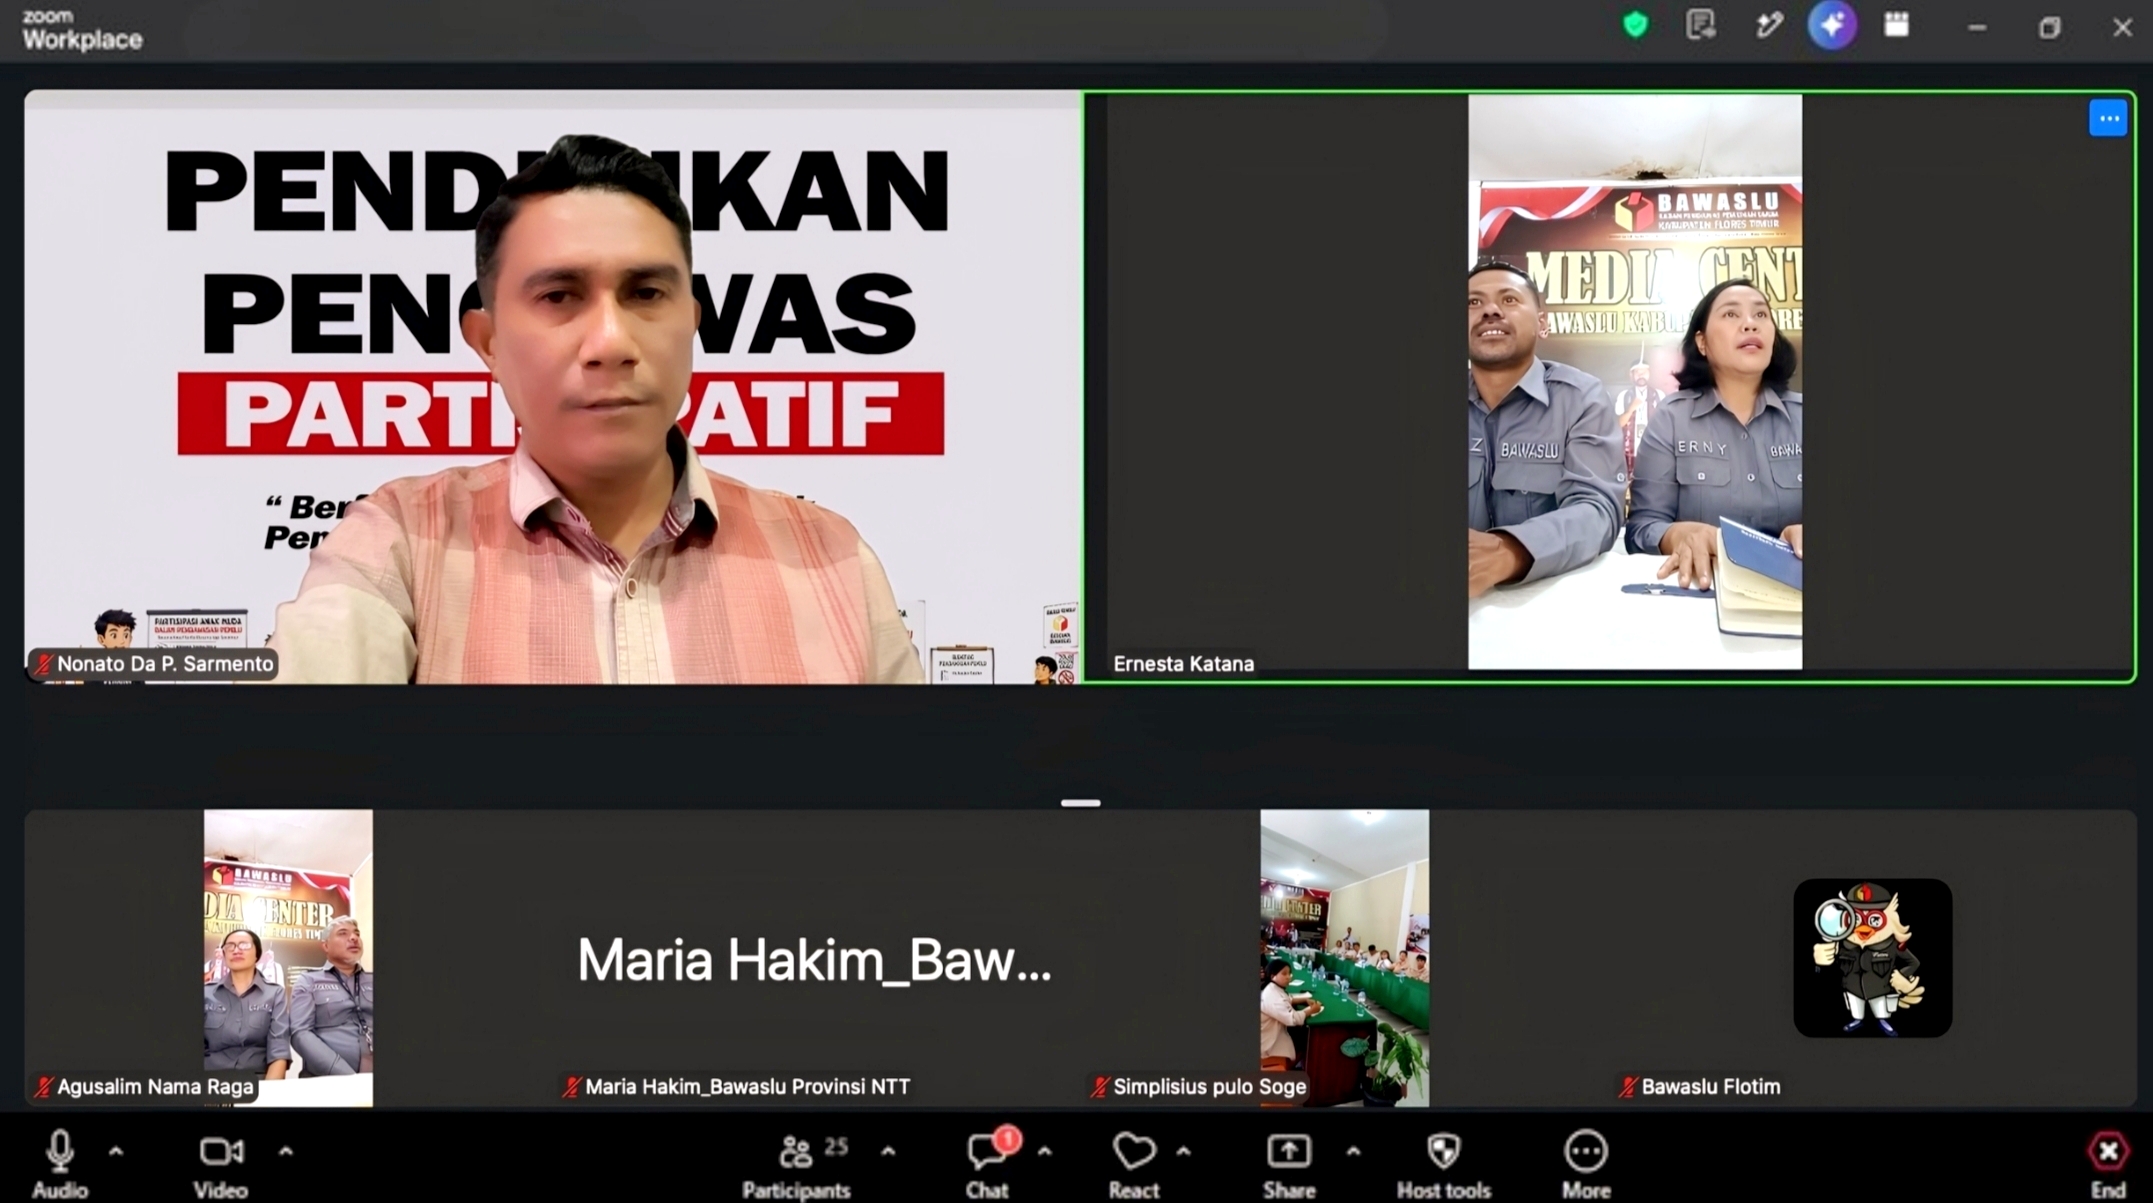Click the green encryption shield icon
2153x1203 pixels.
click(1635, 25)
